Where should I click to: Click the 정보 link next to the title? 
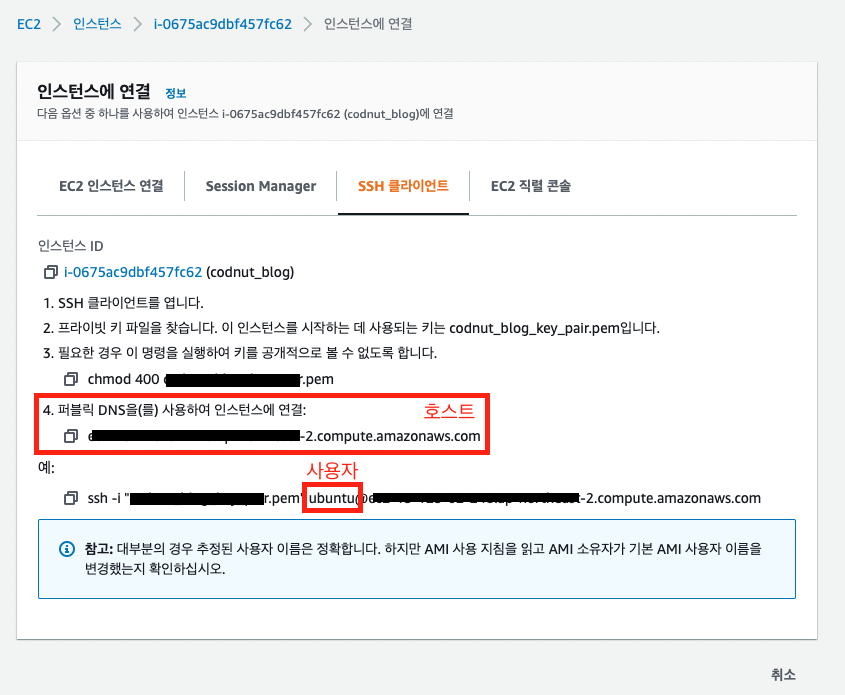pyautogui.click(x=176, y=93)
